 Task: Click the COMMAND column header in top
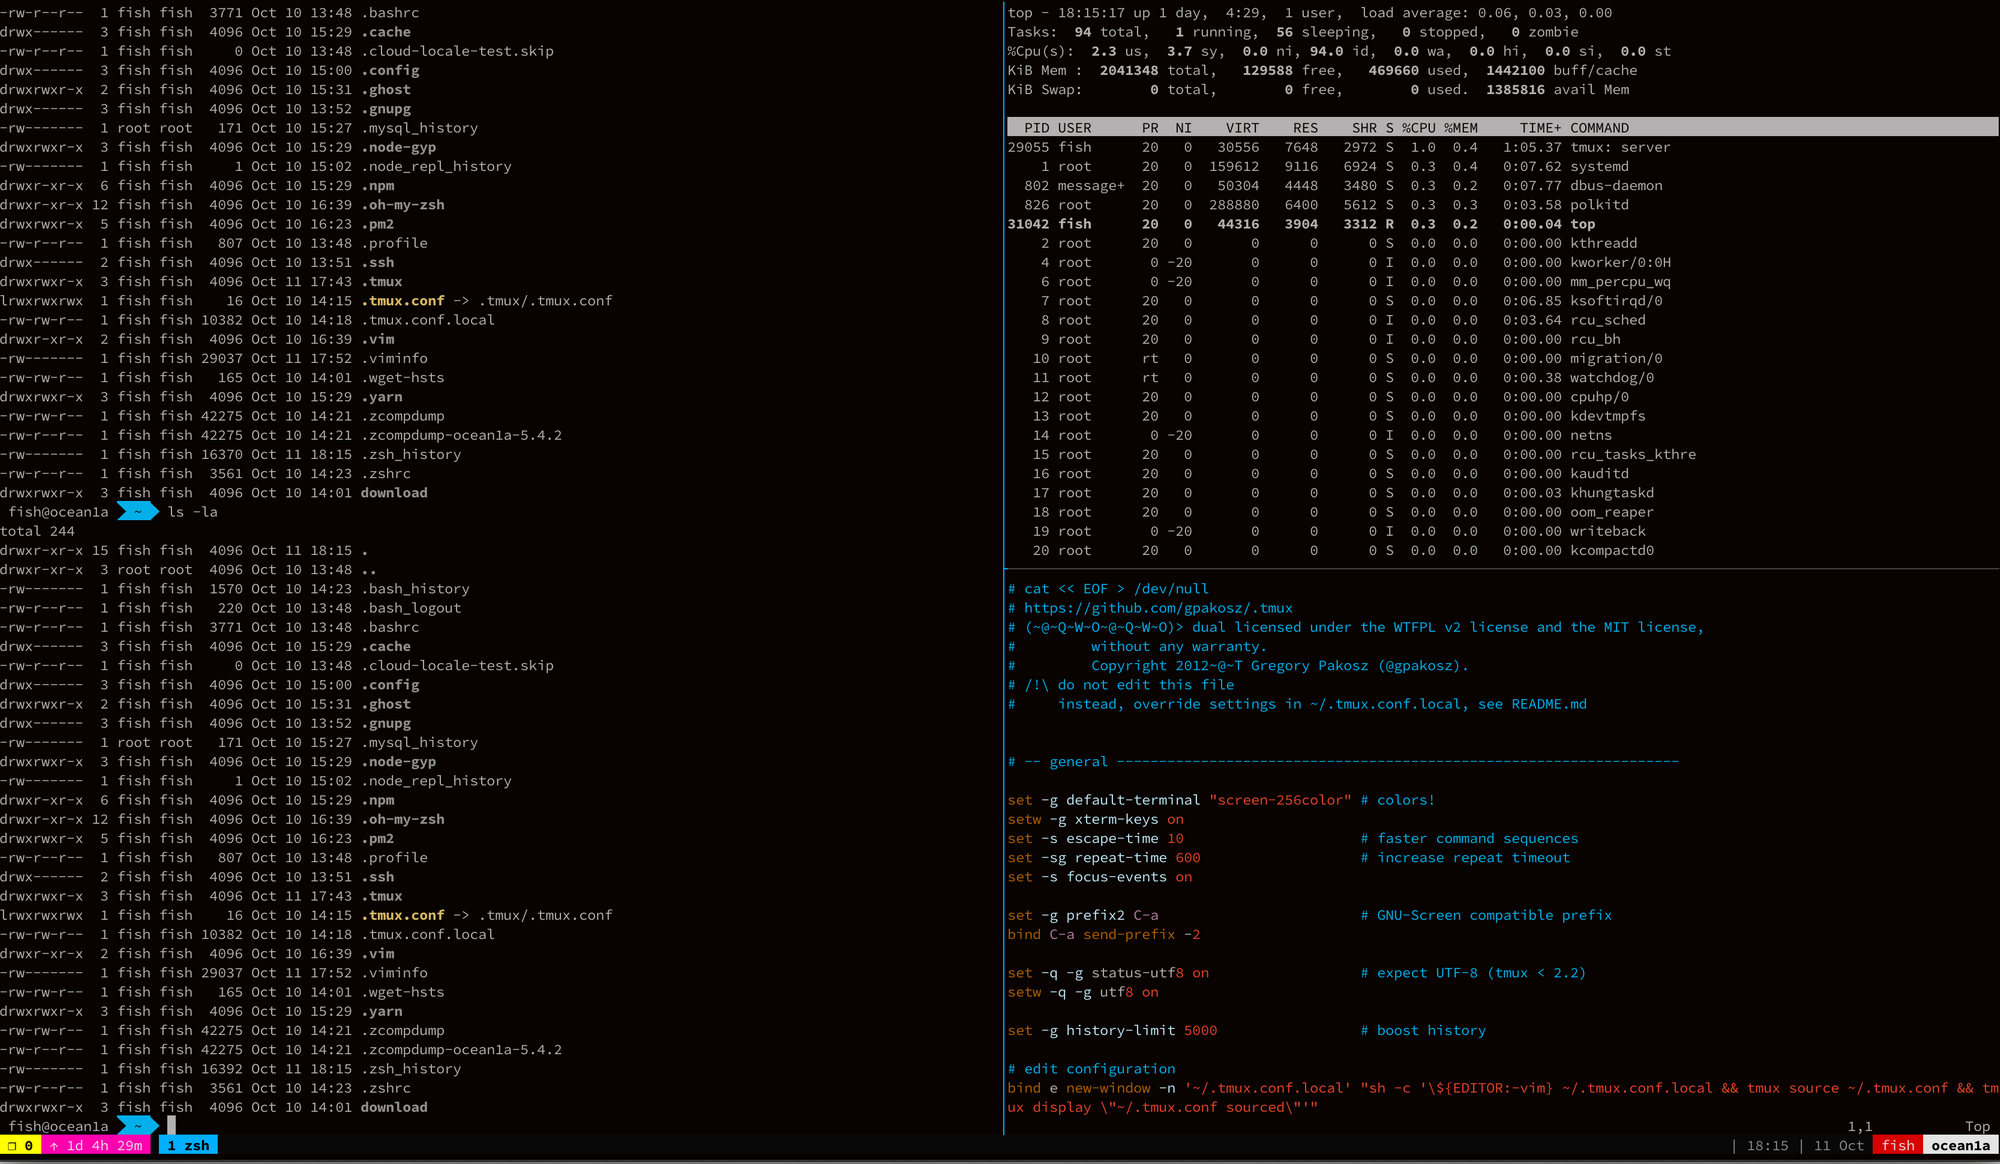(1599, 128)
